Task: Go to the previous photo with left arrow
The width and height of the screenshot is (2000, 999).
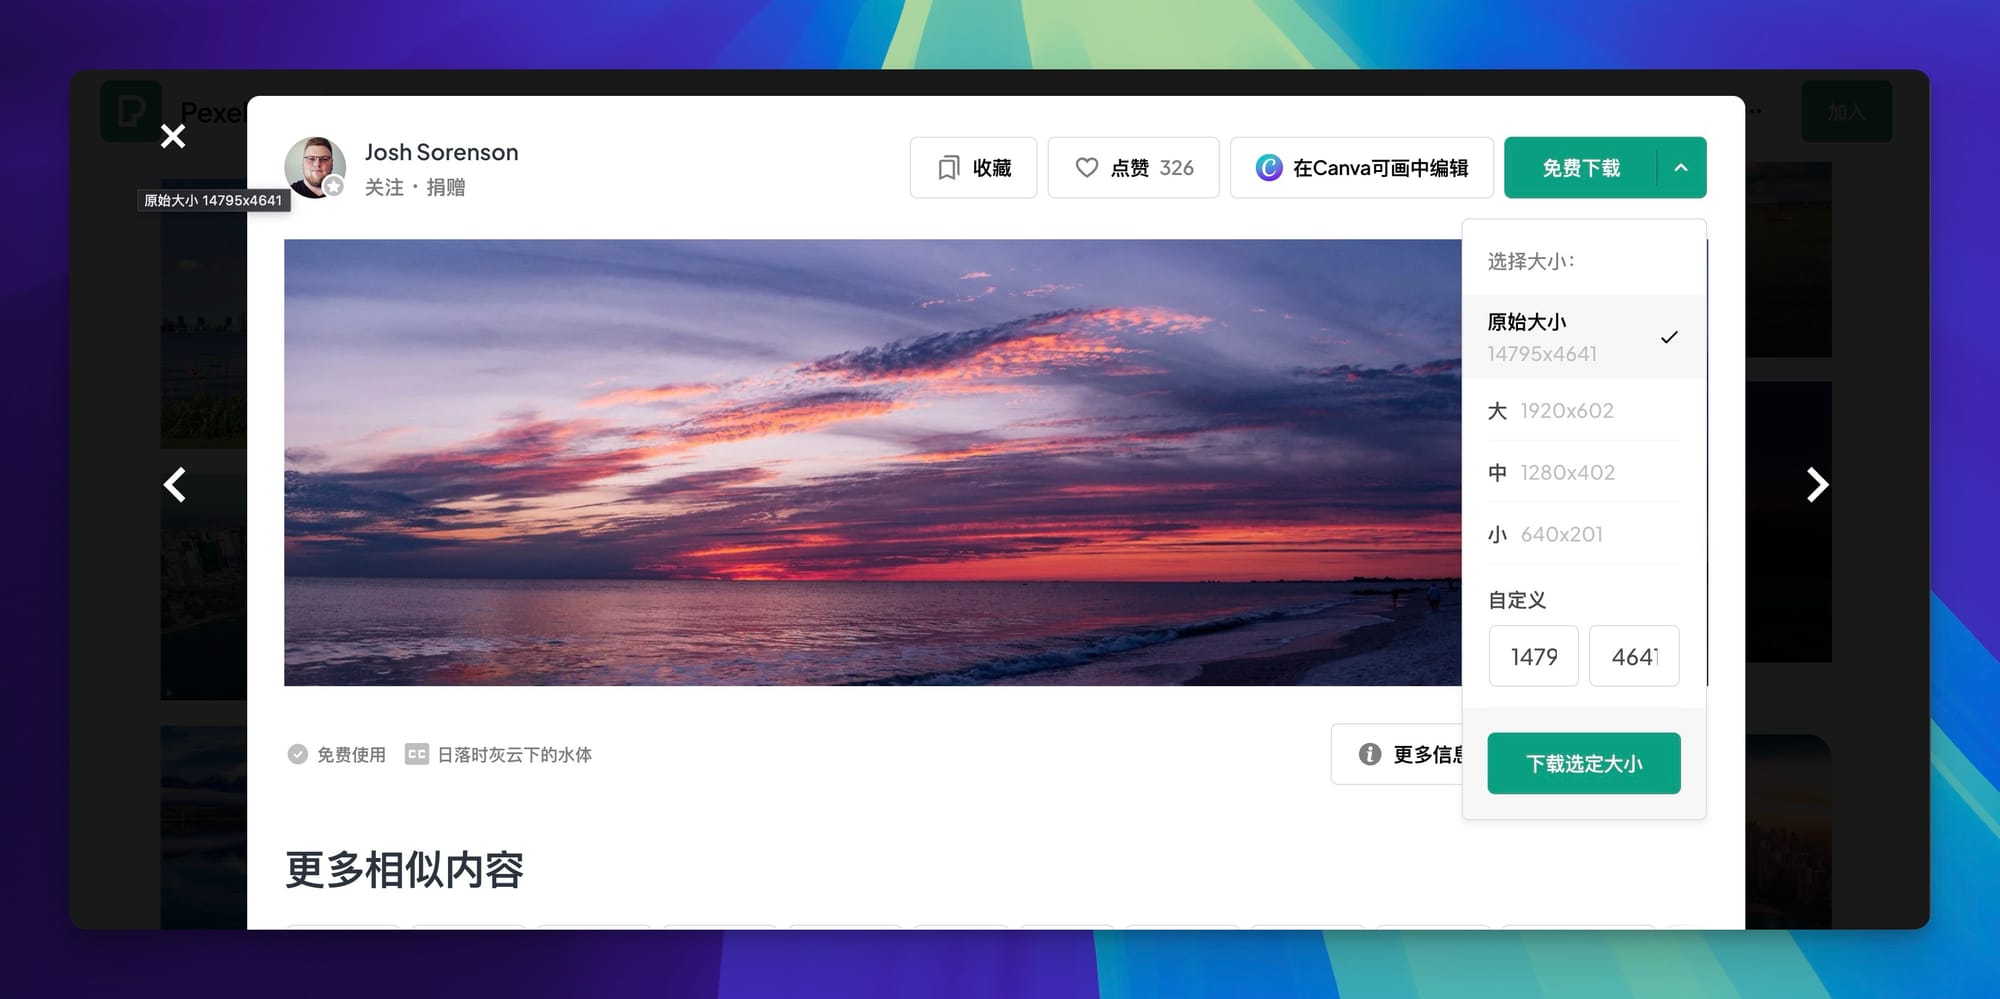Action: (x=175, y=485)
